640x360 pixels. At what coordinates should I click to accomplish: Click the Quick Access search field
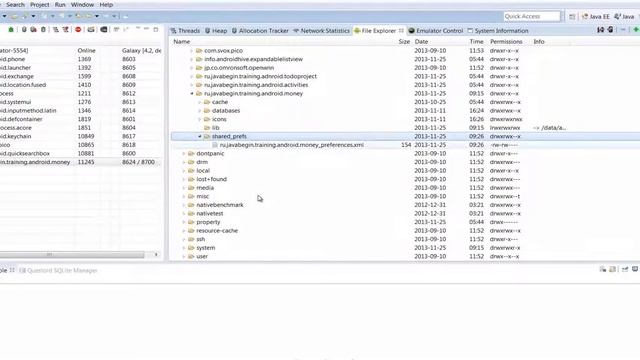pyautogui.click(x=531, y=16)
